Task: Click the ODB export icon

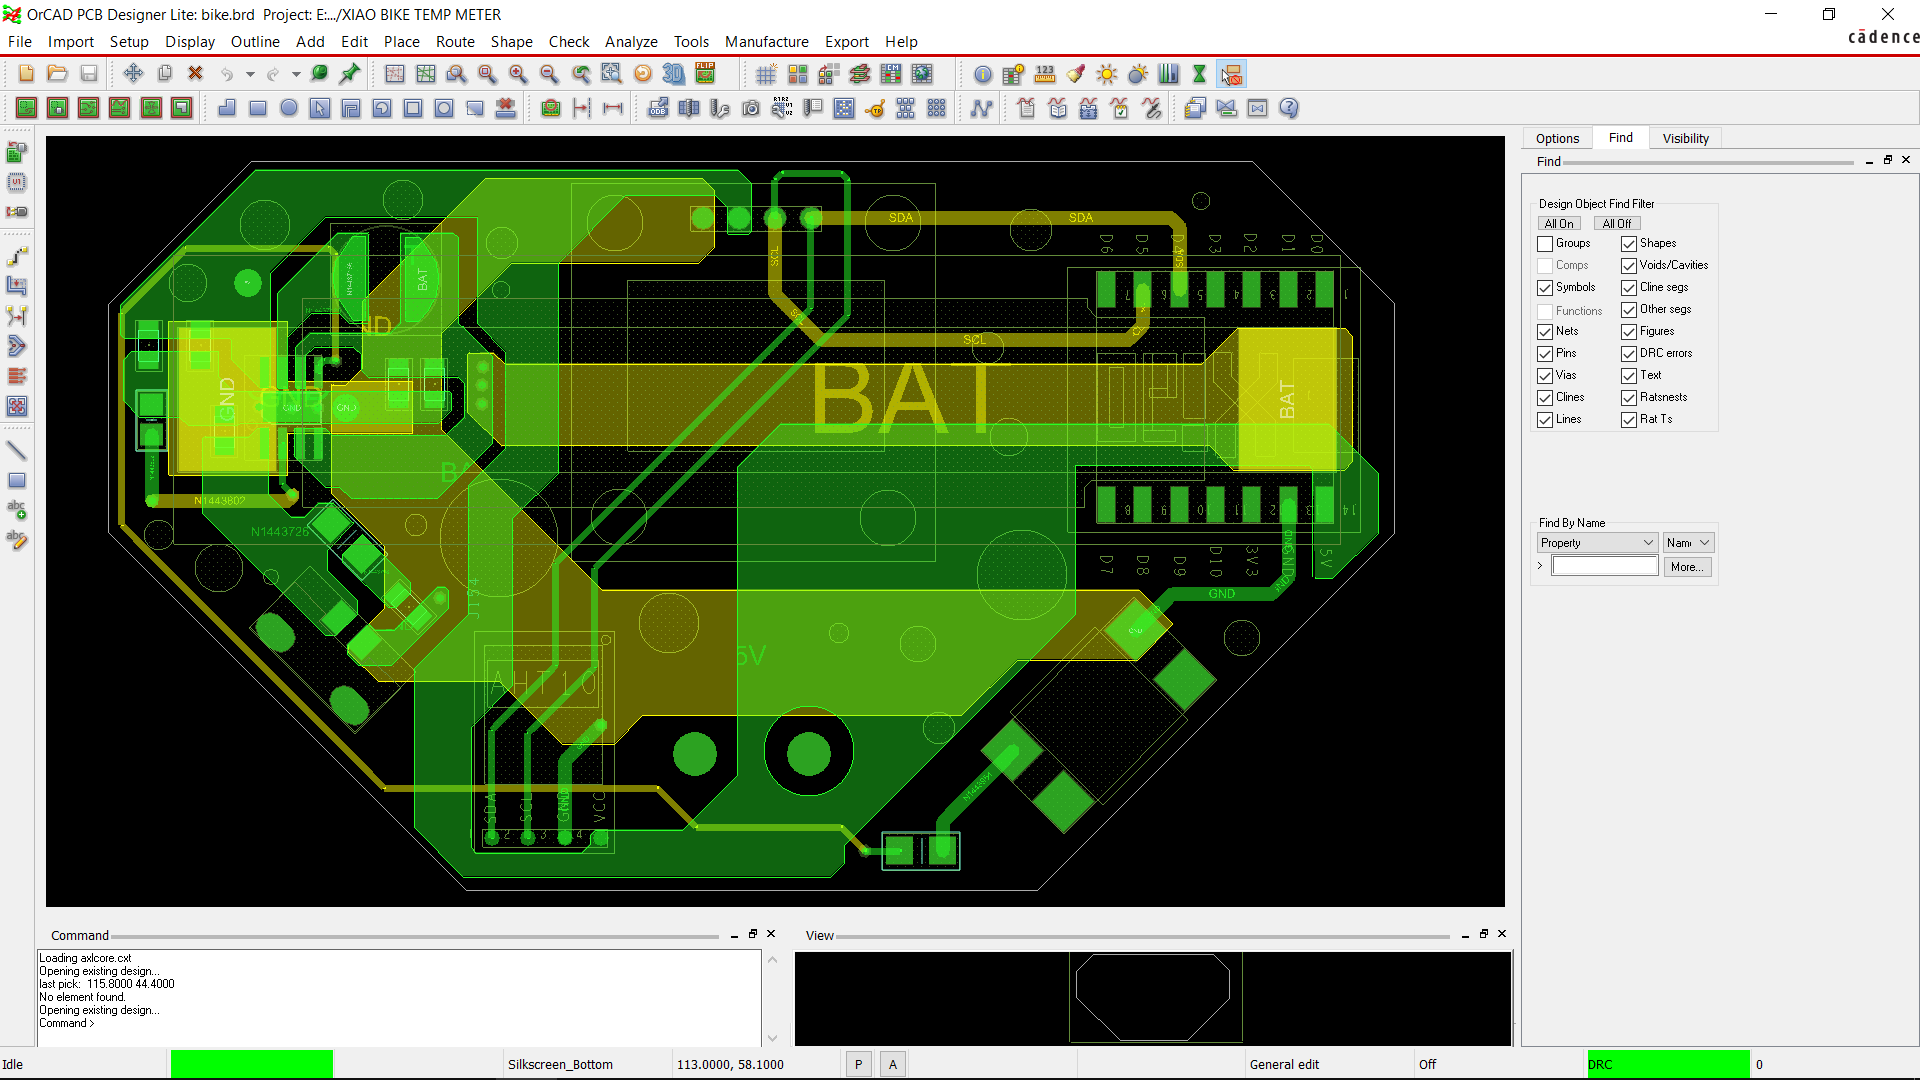Action: tap(658, 108)
